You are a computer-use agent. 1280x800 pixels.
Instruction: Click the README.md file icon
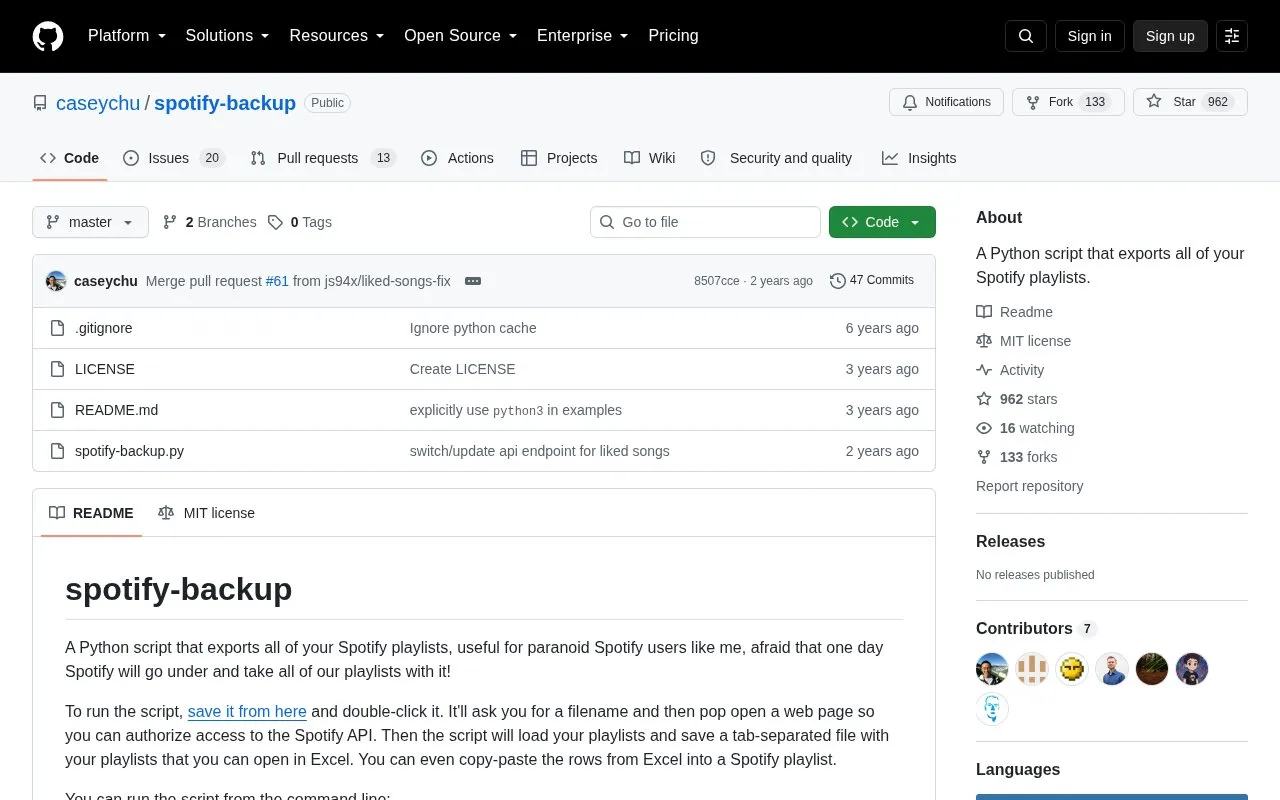57,410
